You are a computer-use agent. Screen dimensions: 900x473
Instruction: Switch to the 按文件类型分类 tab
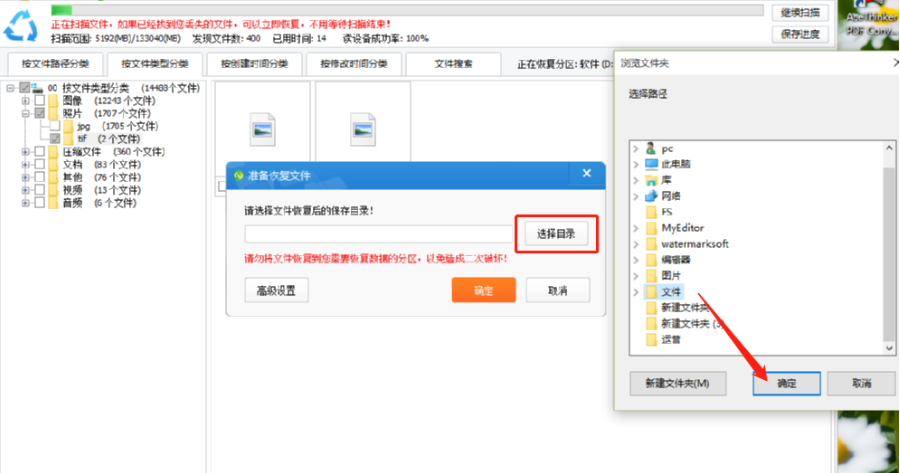[154, 64]
